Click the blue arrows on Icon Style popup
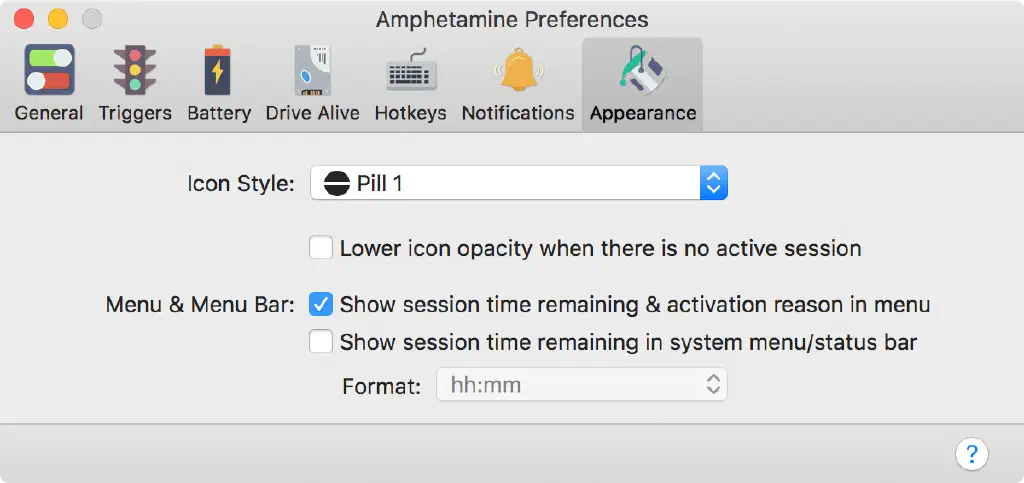The image size is (1024, 483). click(x=712, y=184)
